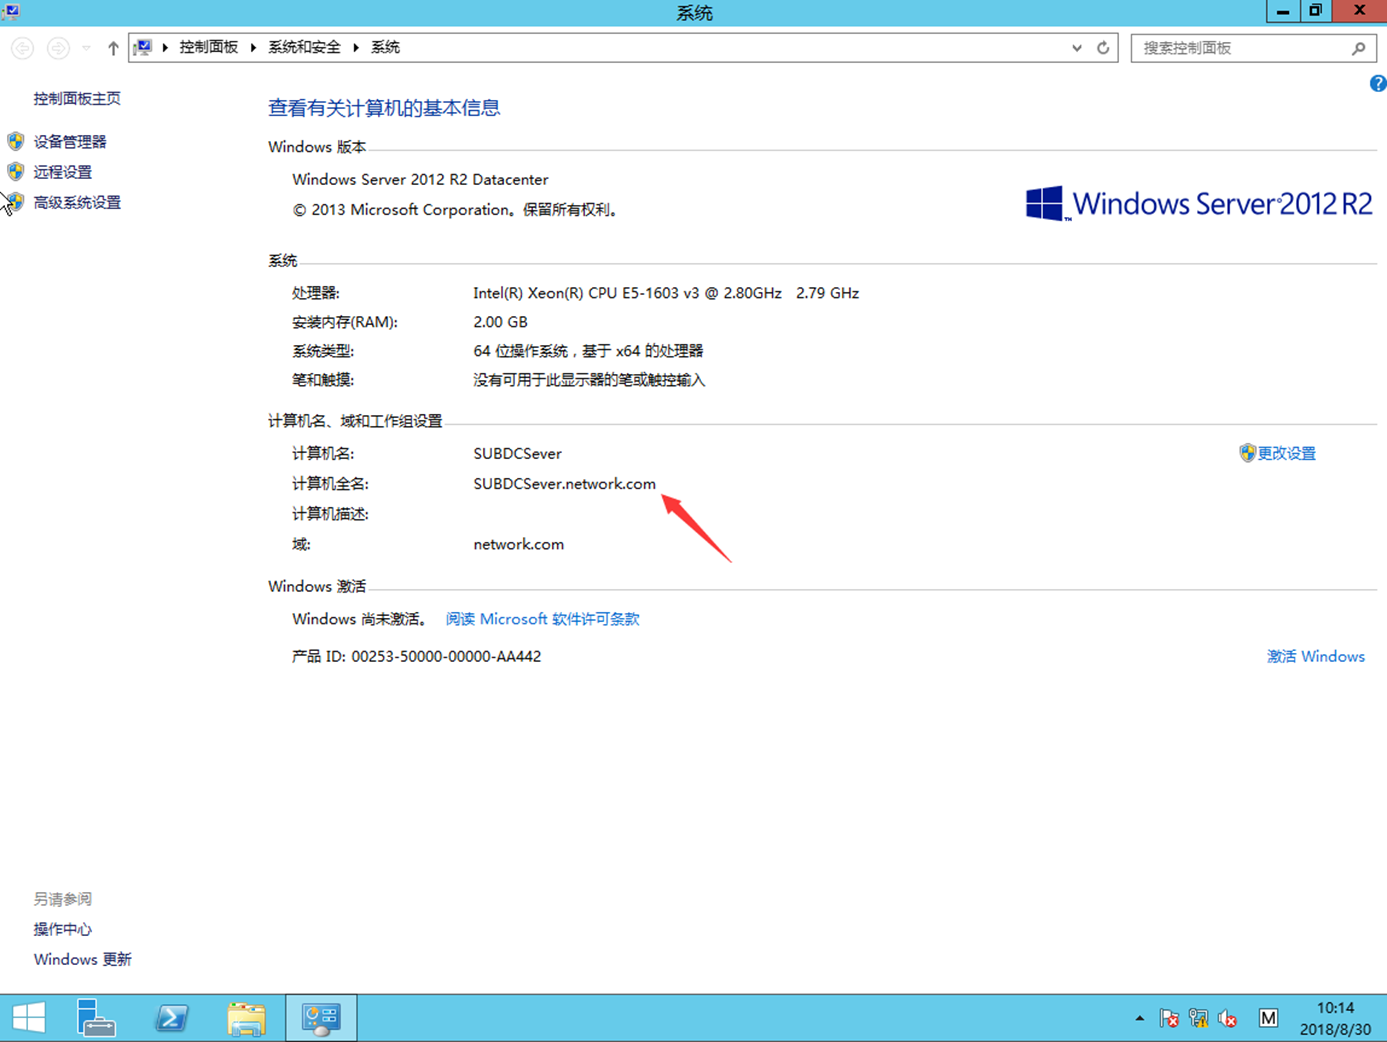
Task: Click the shield icon beside 远程设置
Action: coord(16,171)
